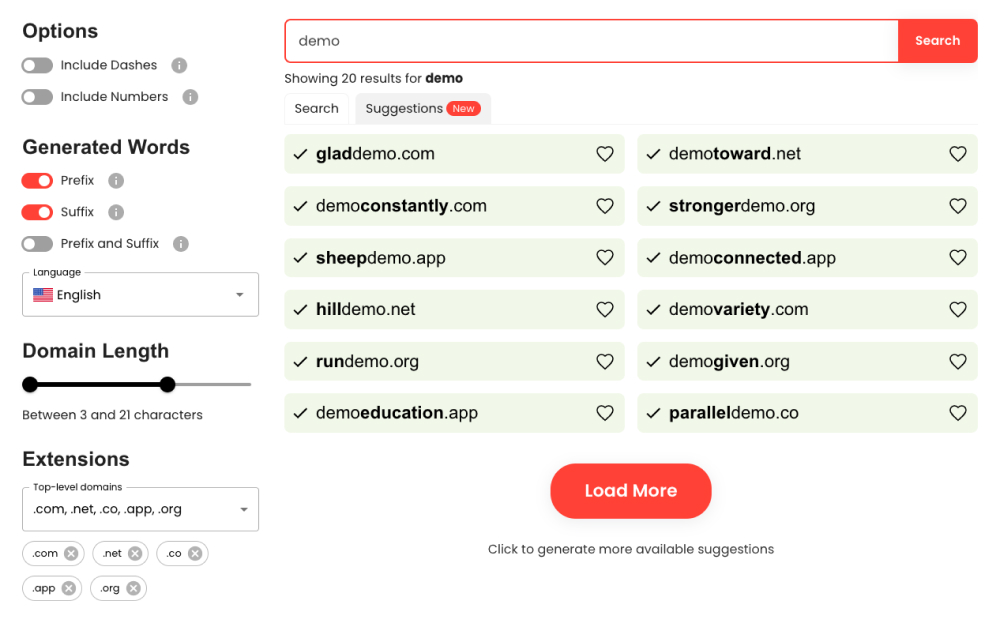Image resolution: width=1000 pixels, height=620 pixels.
Task: Remove the .com extension chip
Action: [71, 553]
